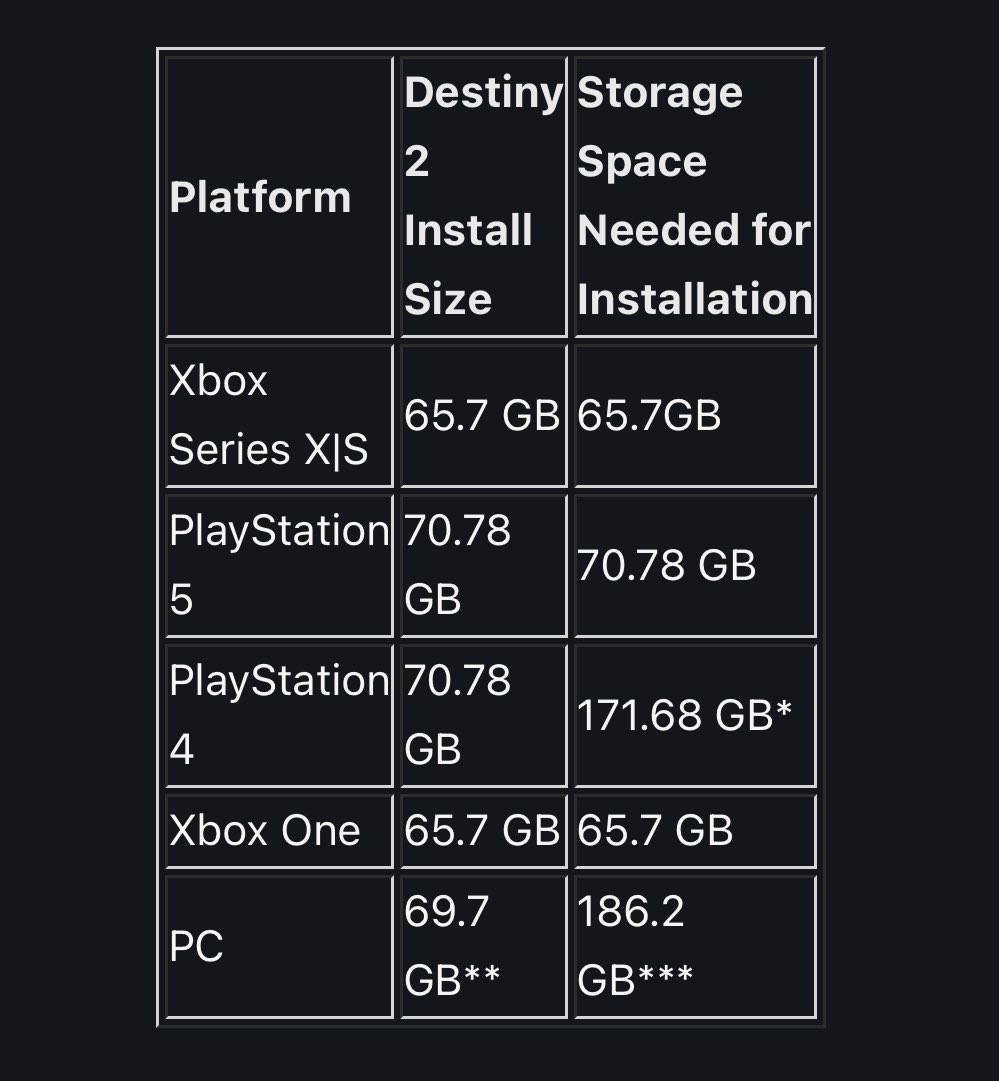Click Xbox One storage space needed value

(656, 831)
